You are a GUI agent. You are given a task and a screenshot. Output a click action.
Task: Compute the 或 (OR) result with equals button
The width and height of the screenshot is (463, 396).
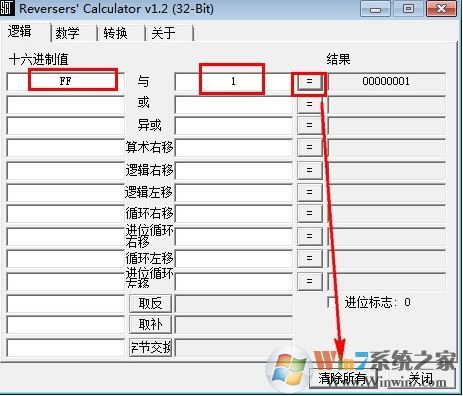point(310,104)
